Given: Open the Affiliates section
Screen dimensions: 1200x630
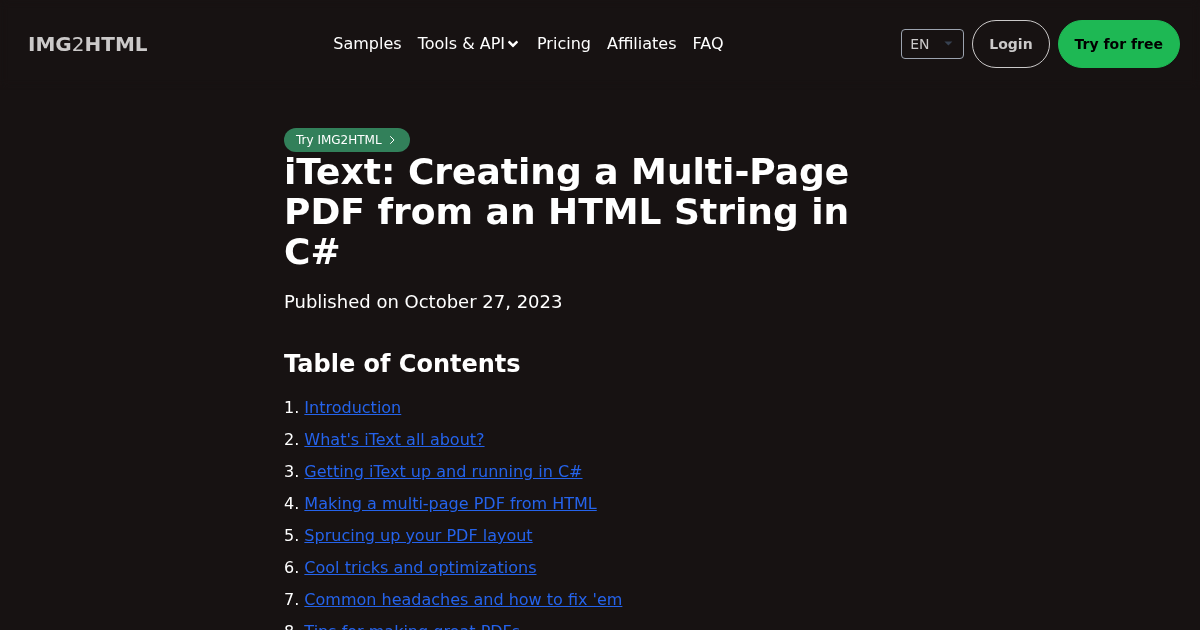Looking at the screenshot, I should tap(641, 44).
